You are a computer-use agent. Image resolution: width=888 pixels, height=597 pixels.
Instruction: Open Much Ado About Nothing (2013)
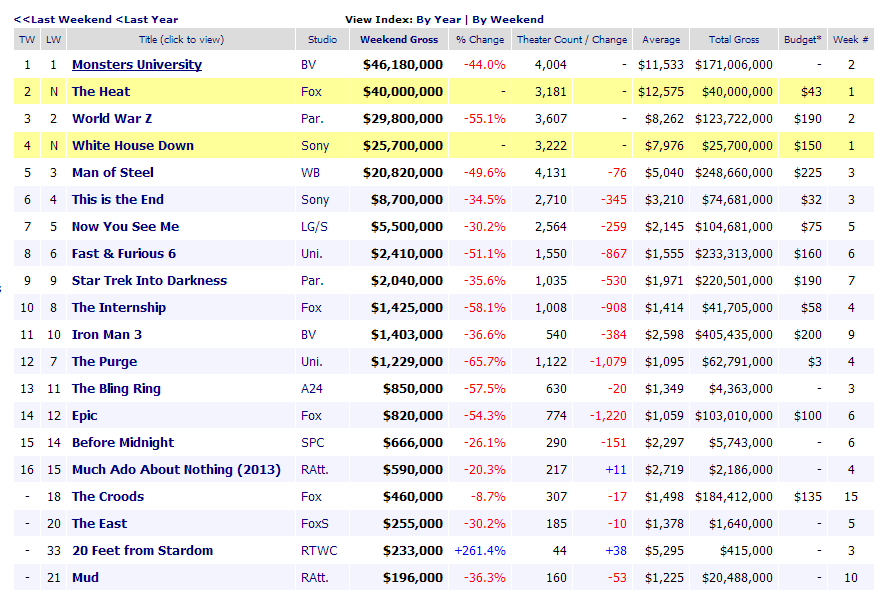(176, 470)
